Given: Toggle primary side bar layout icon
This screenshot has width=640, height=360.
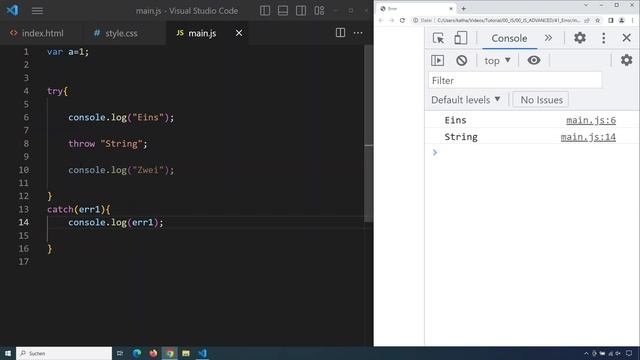Looking at the screenshot, I should [265, 11].
